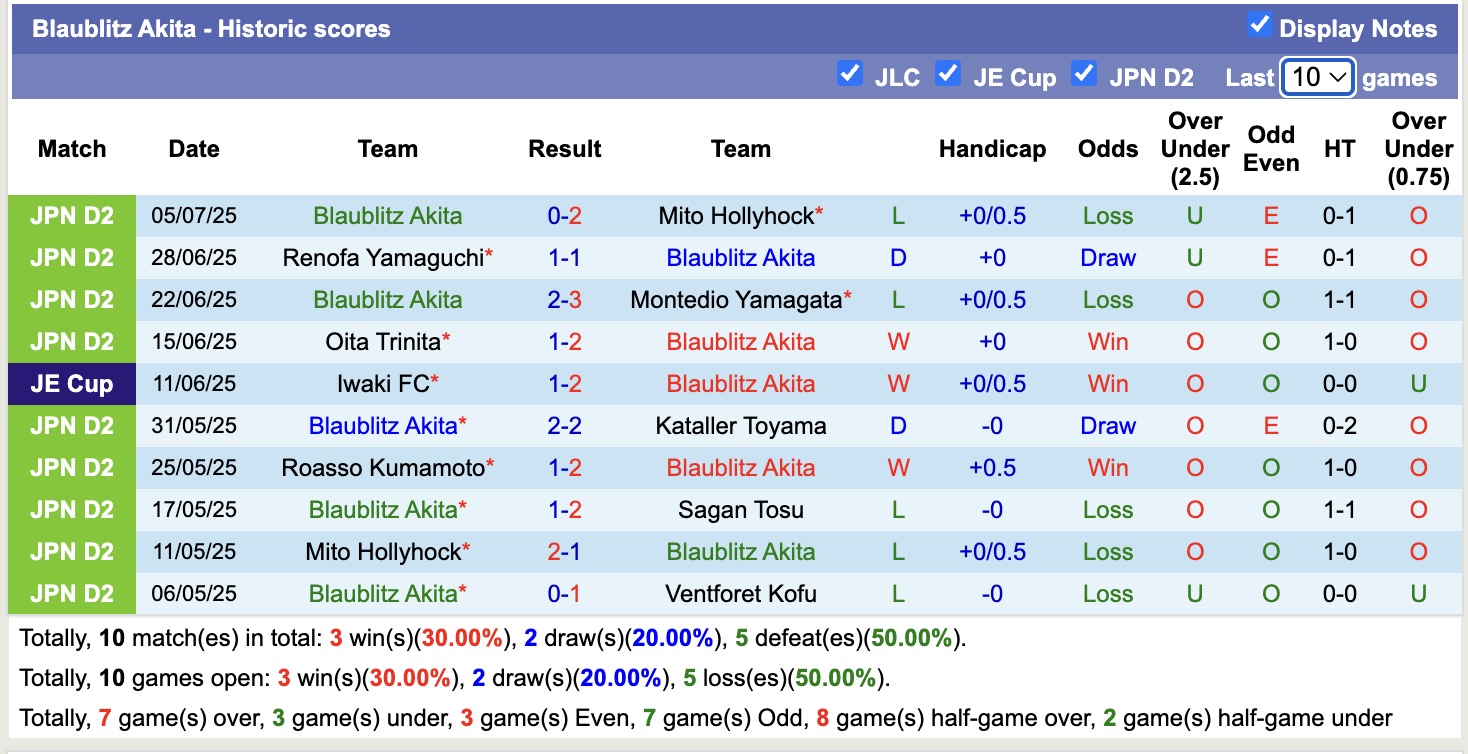The height and width of the screenshot is (754, 1468).
Task: Click the Ventforet Kofu team link
Action: [741, 594]
